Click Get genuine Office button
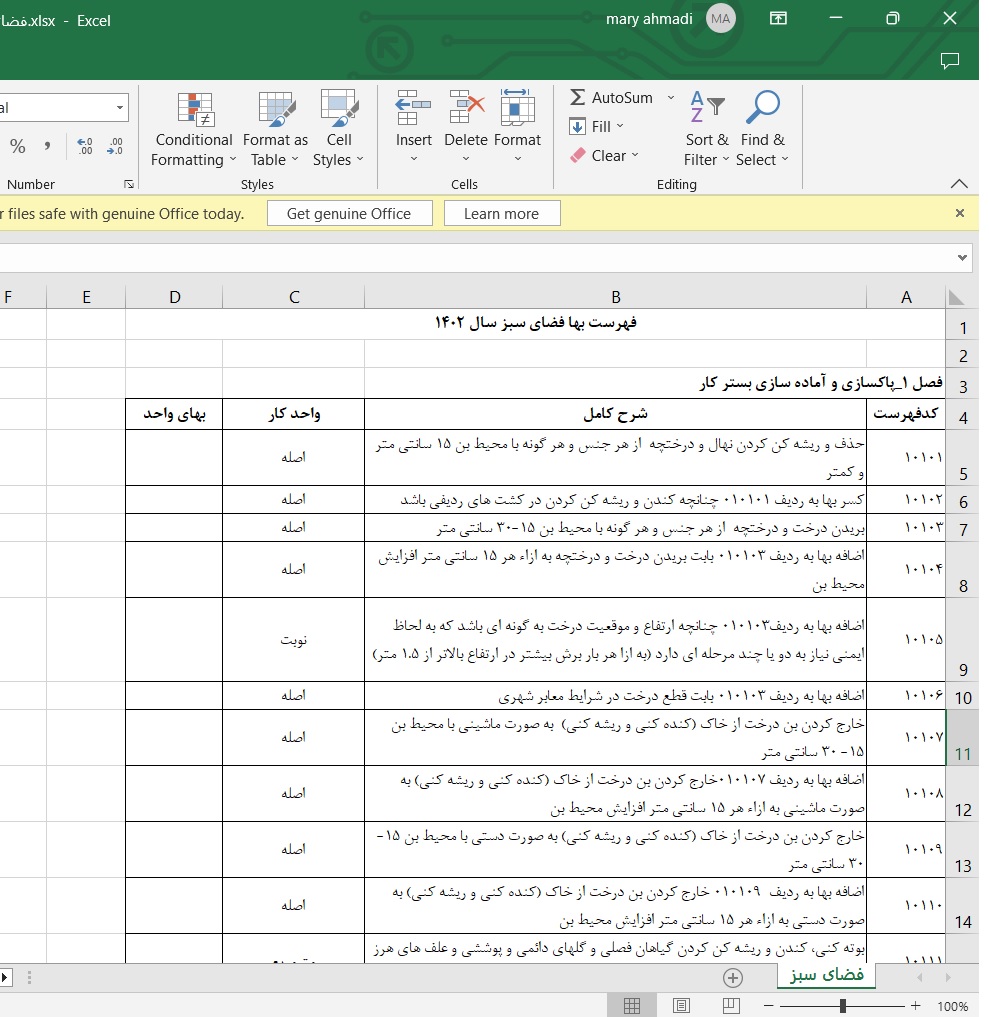989x1017 pixels. pyautogui.click(x=350, y=213)
